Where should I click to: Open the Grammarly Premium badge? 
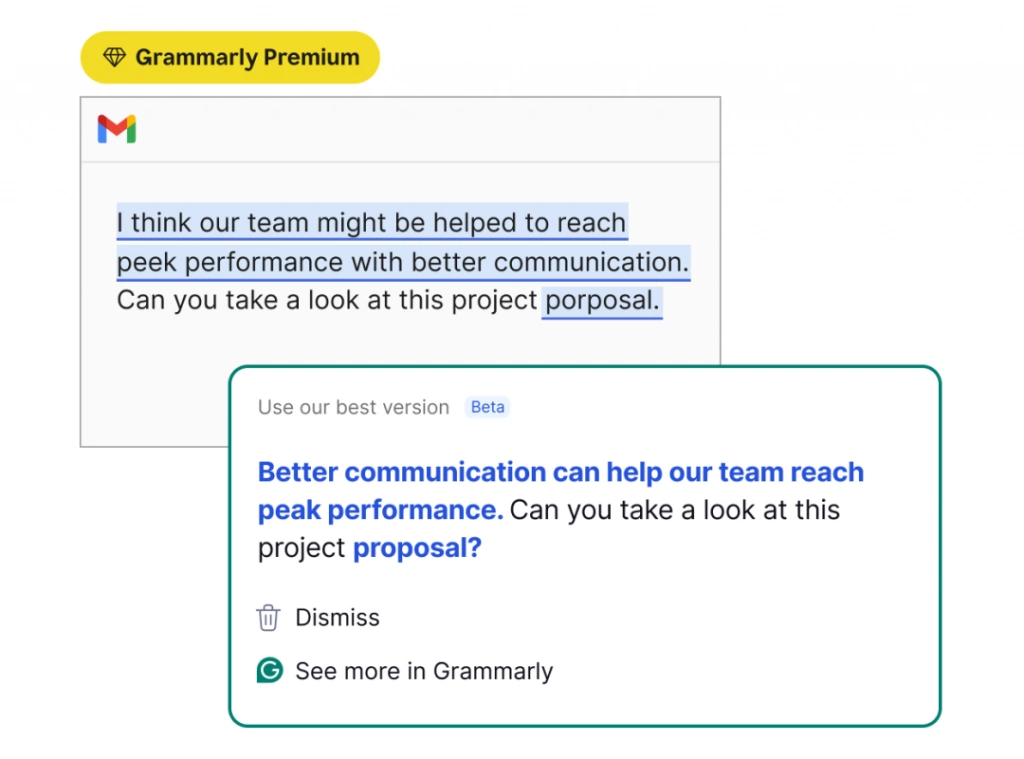pyautogui.click(x=230, y=57)
